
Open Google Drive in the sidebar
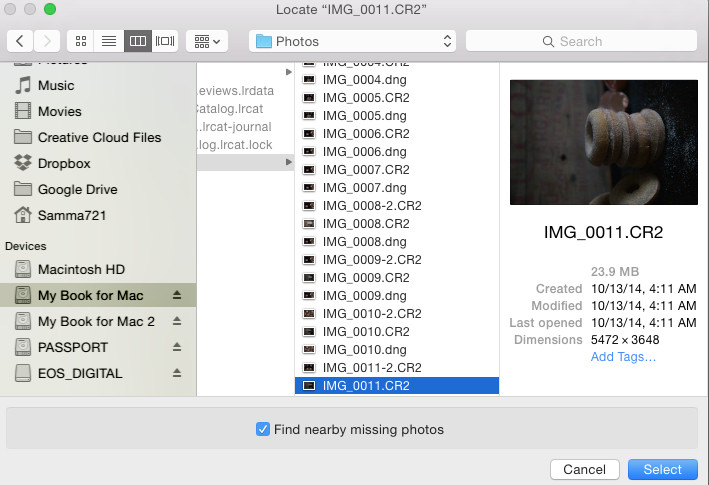pos(77,189)
